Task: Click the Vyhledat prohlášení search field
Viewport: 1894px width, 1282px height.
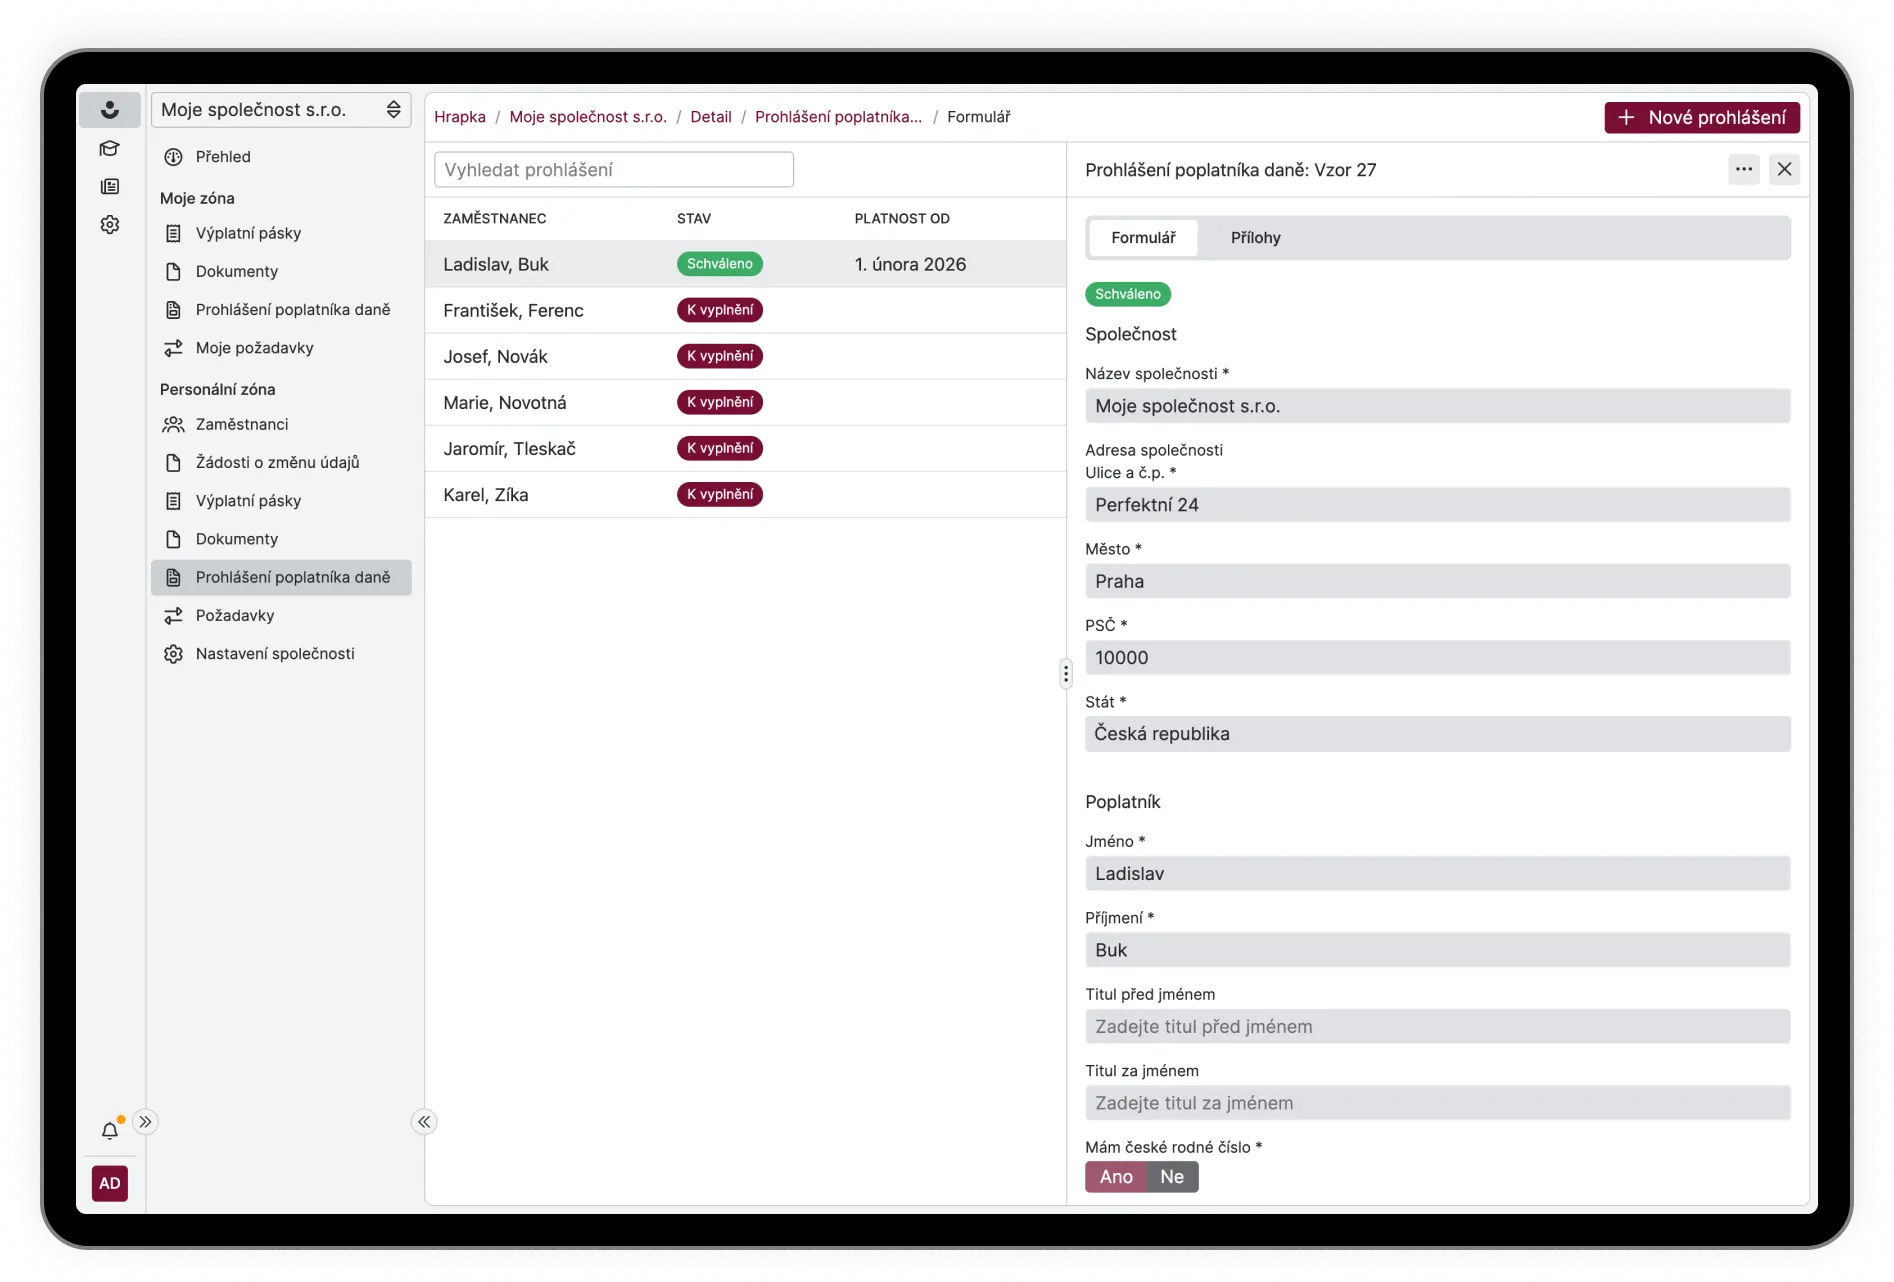Action: 614,170
